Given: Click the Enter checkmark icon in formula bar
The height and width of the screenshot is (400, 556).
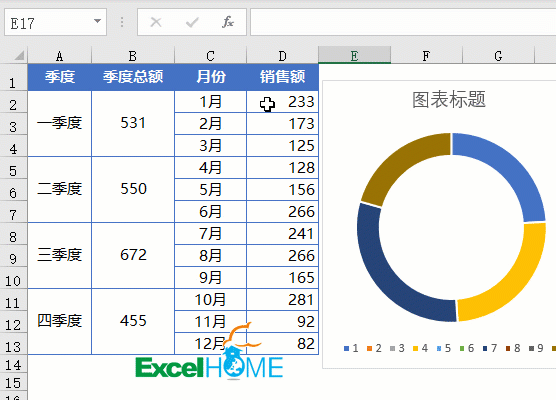Looking at the screenshot, I should (192, 23).
